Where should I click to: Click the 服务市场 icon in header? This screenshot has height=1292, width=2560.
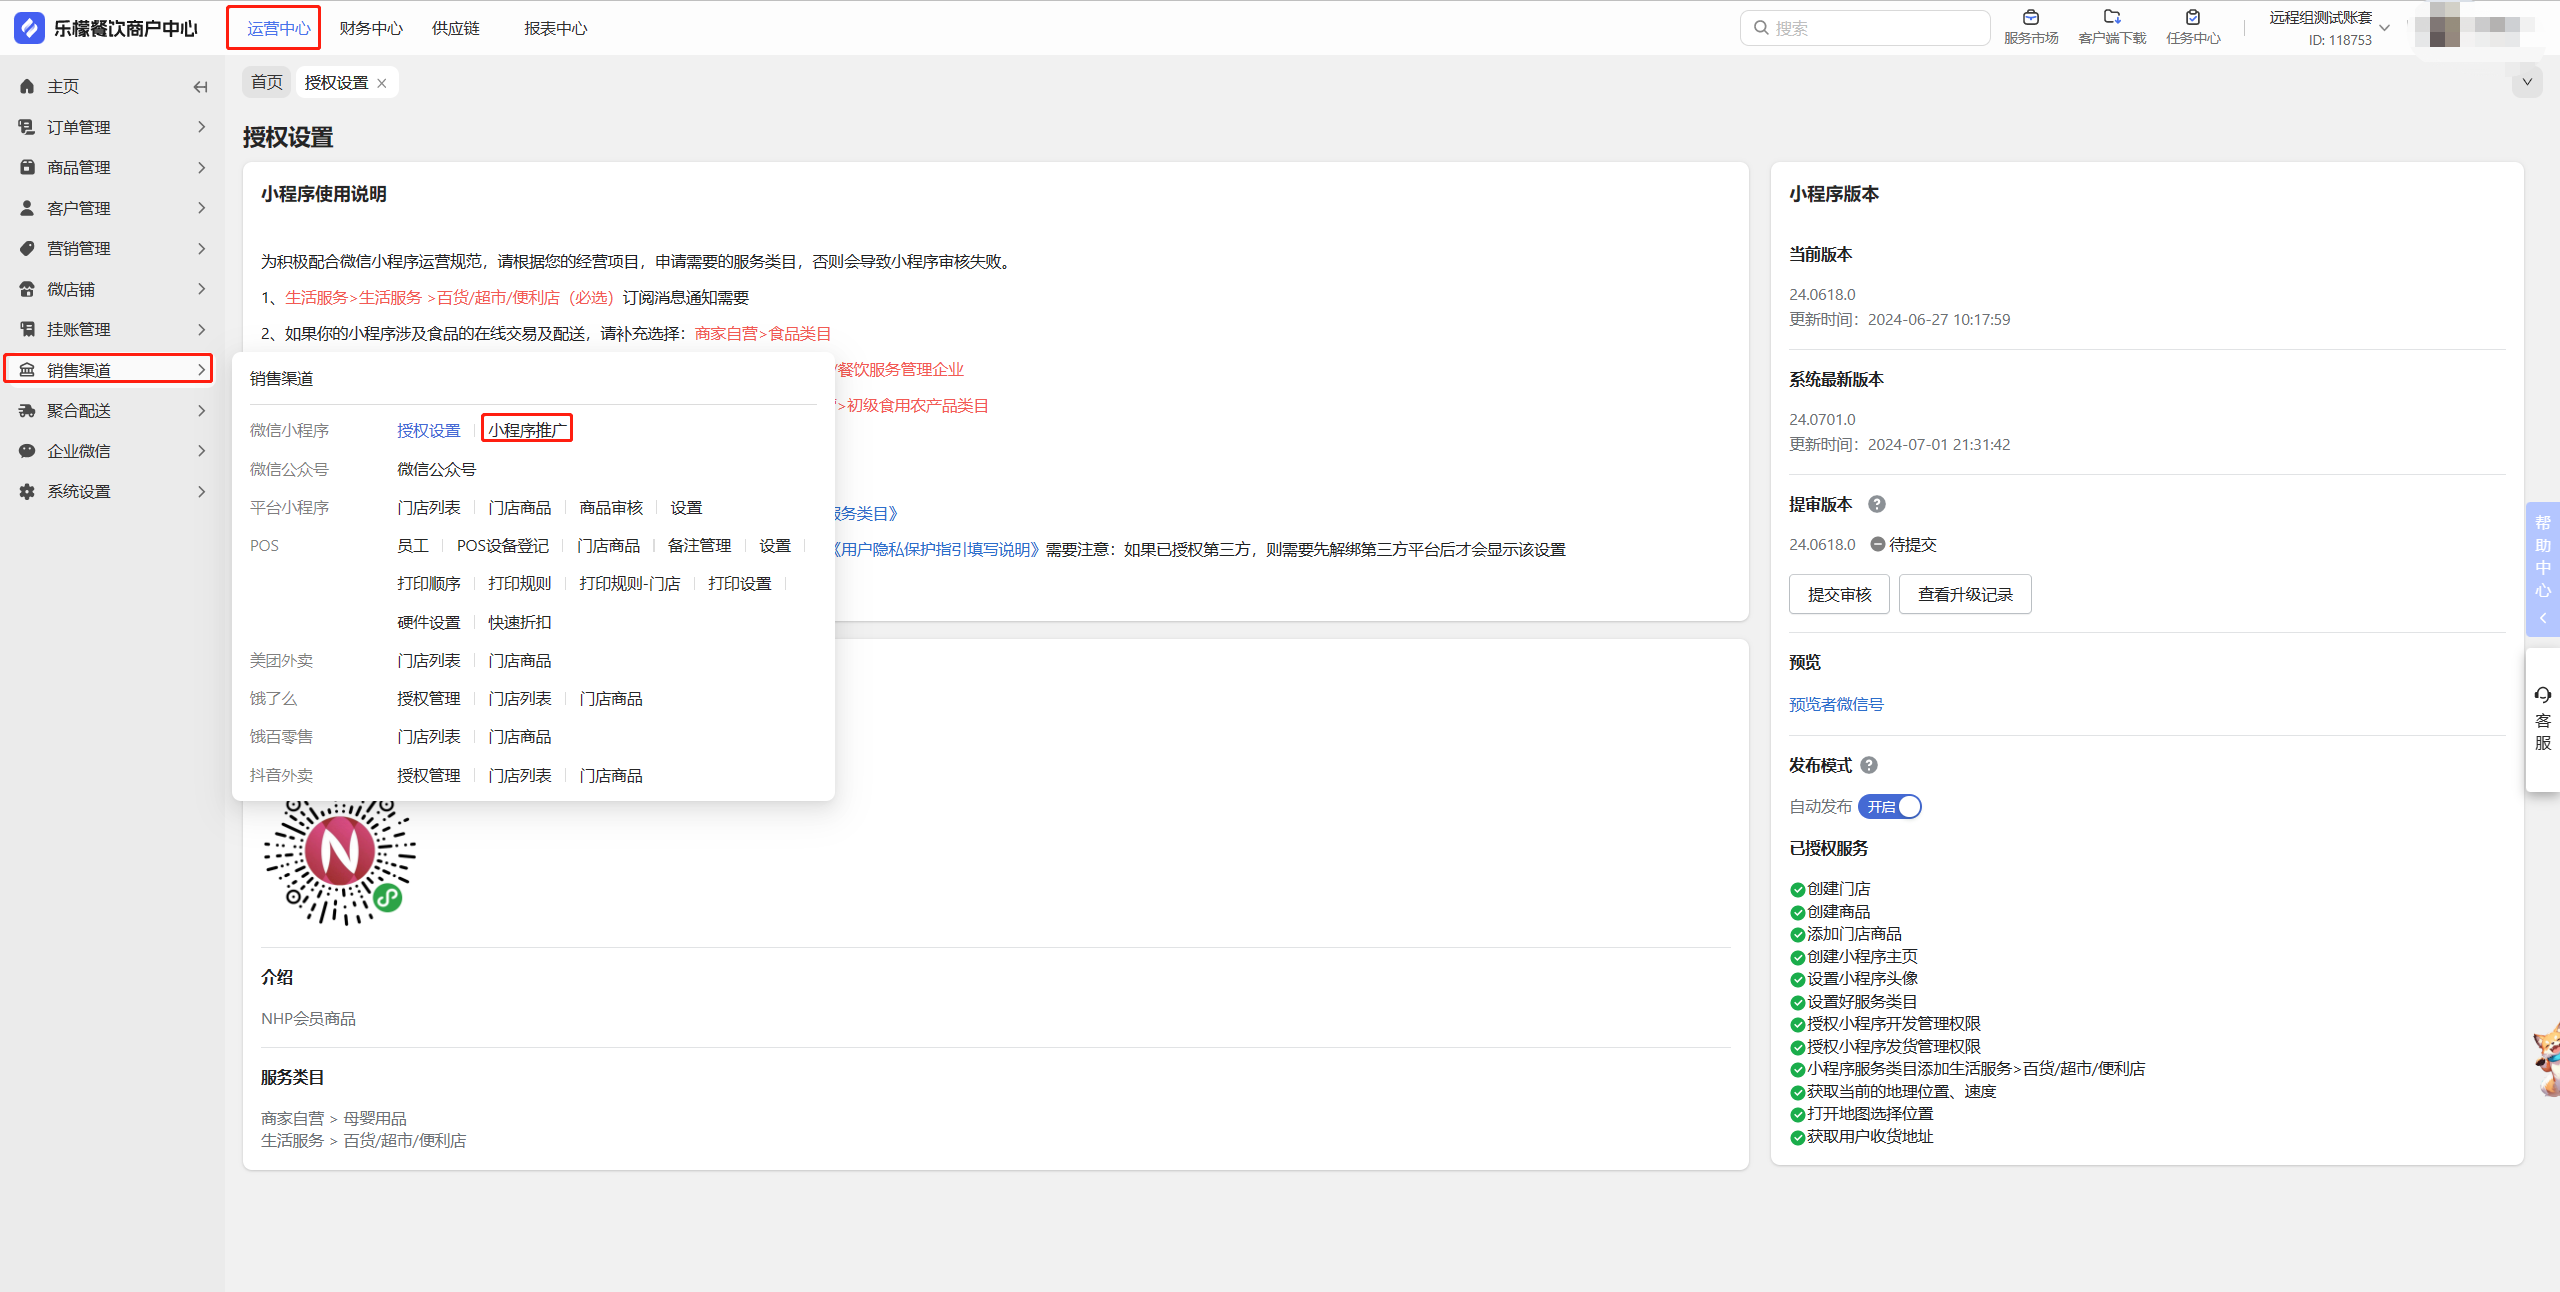[2030, 18]
